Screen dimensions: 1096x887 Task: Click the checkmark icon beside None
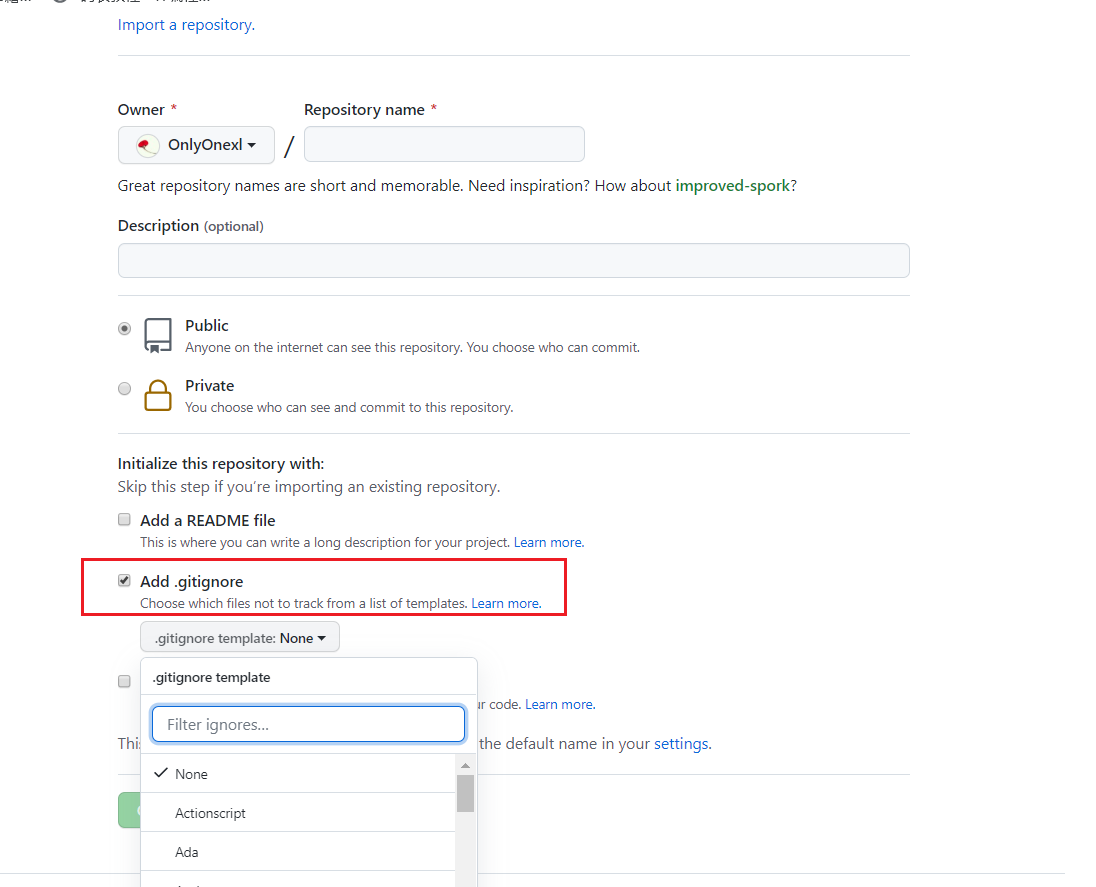pos(161,773)
